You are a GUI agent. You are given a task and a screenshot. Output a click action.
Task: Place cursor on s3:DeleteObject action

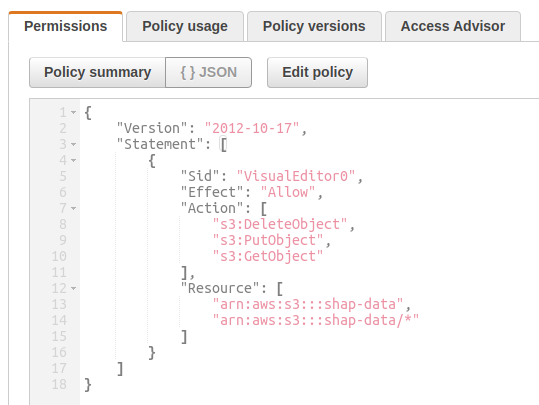coord(280,224)
